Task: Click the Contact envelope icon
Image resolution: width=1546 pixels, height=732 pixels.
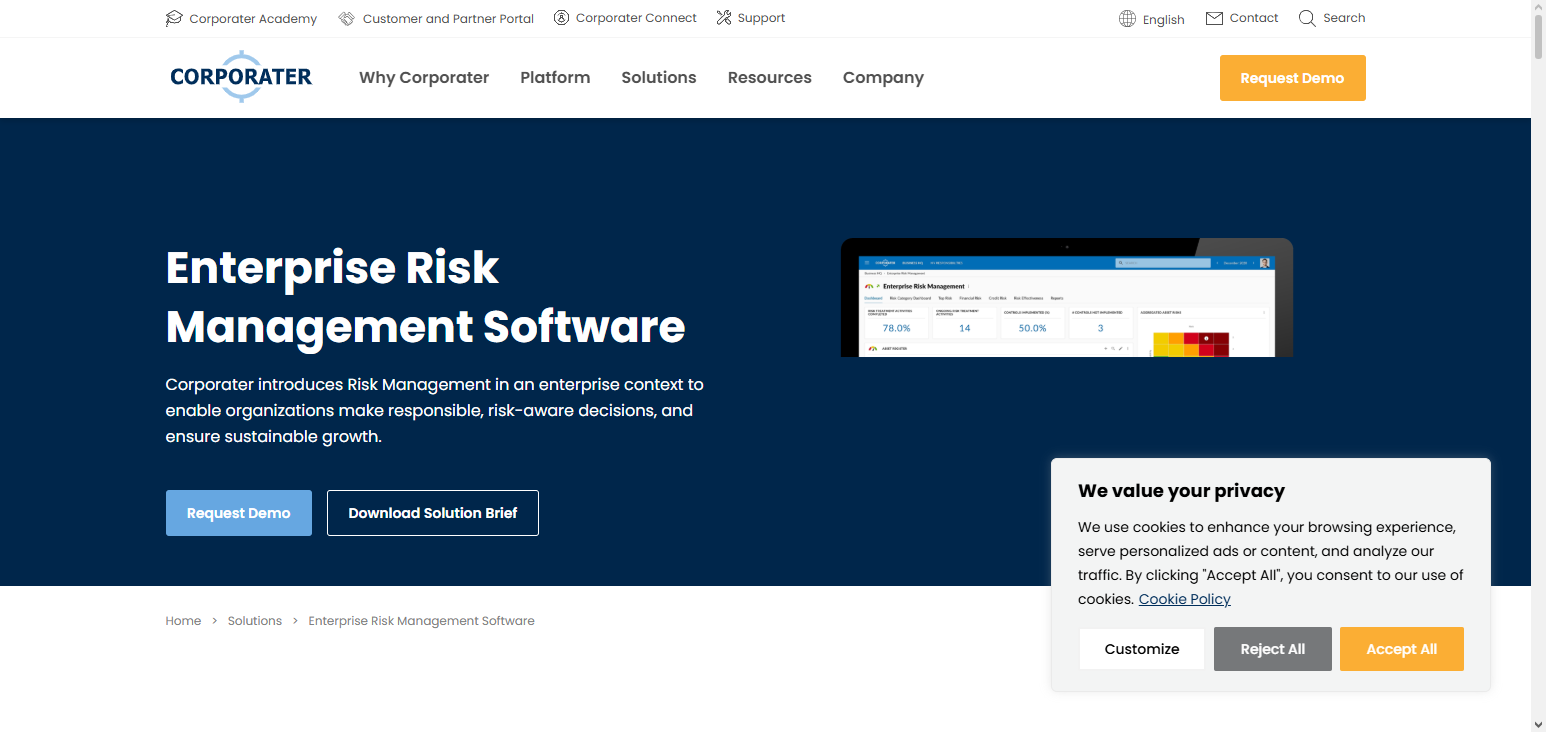Action: [x=1214, y=18]
